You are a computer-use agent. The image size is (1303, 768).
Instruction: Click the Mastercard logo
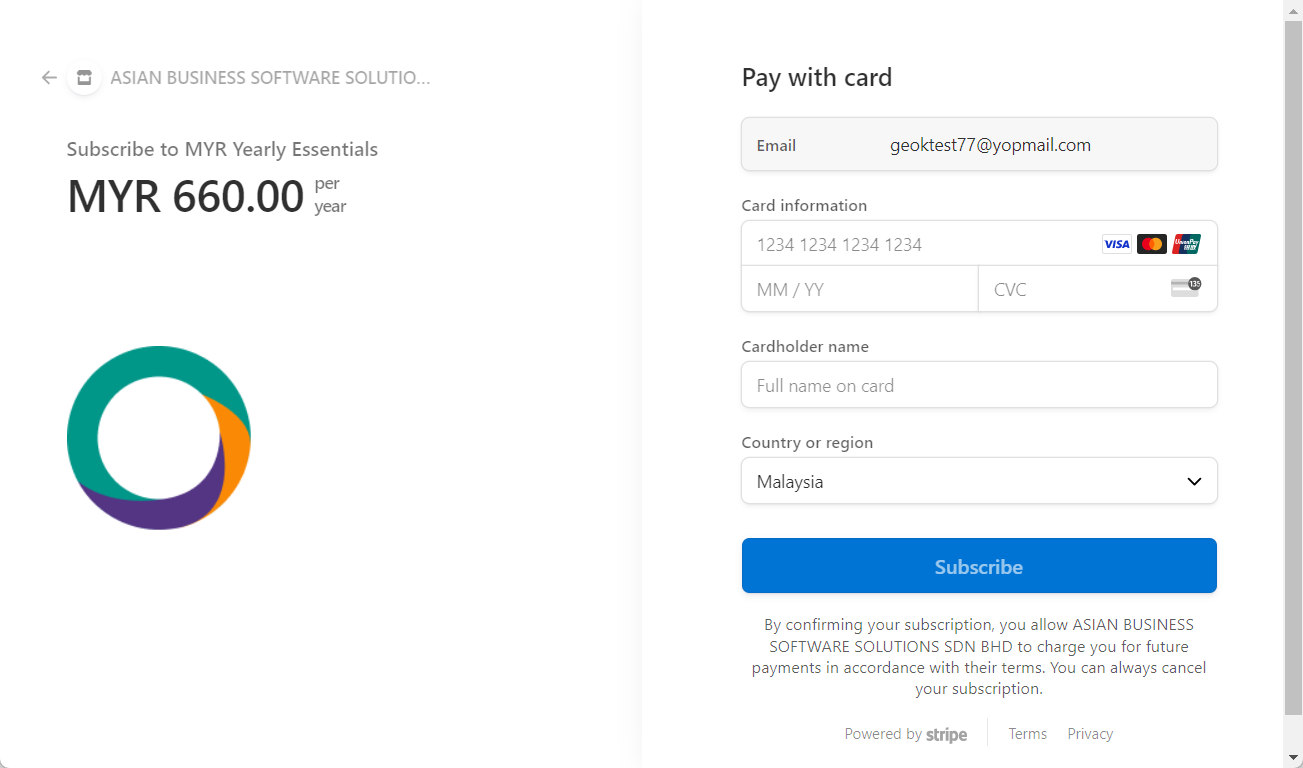click(1151, 244)
